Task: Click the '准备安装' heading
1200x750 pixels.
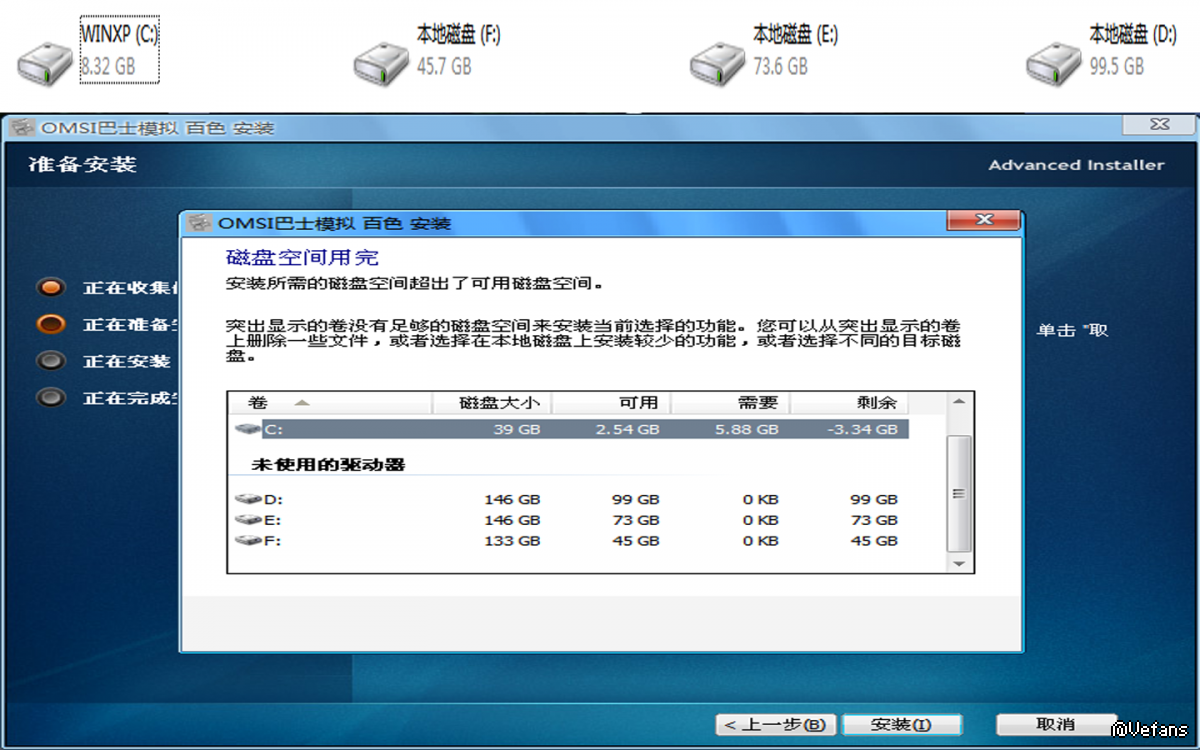Action: 83,164
